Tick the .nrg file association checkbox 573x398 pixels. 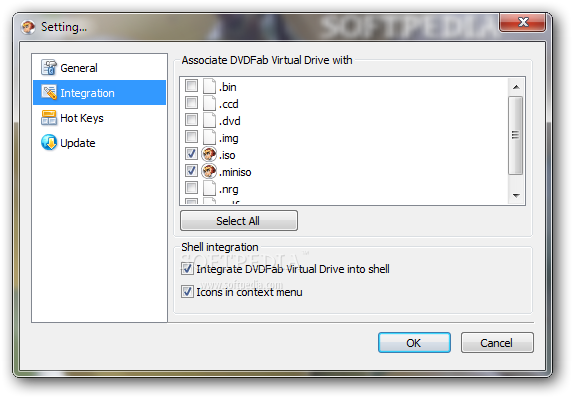point(191,187)
